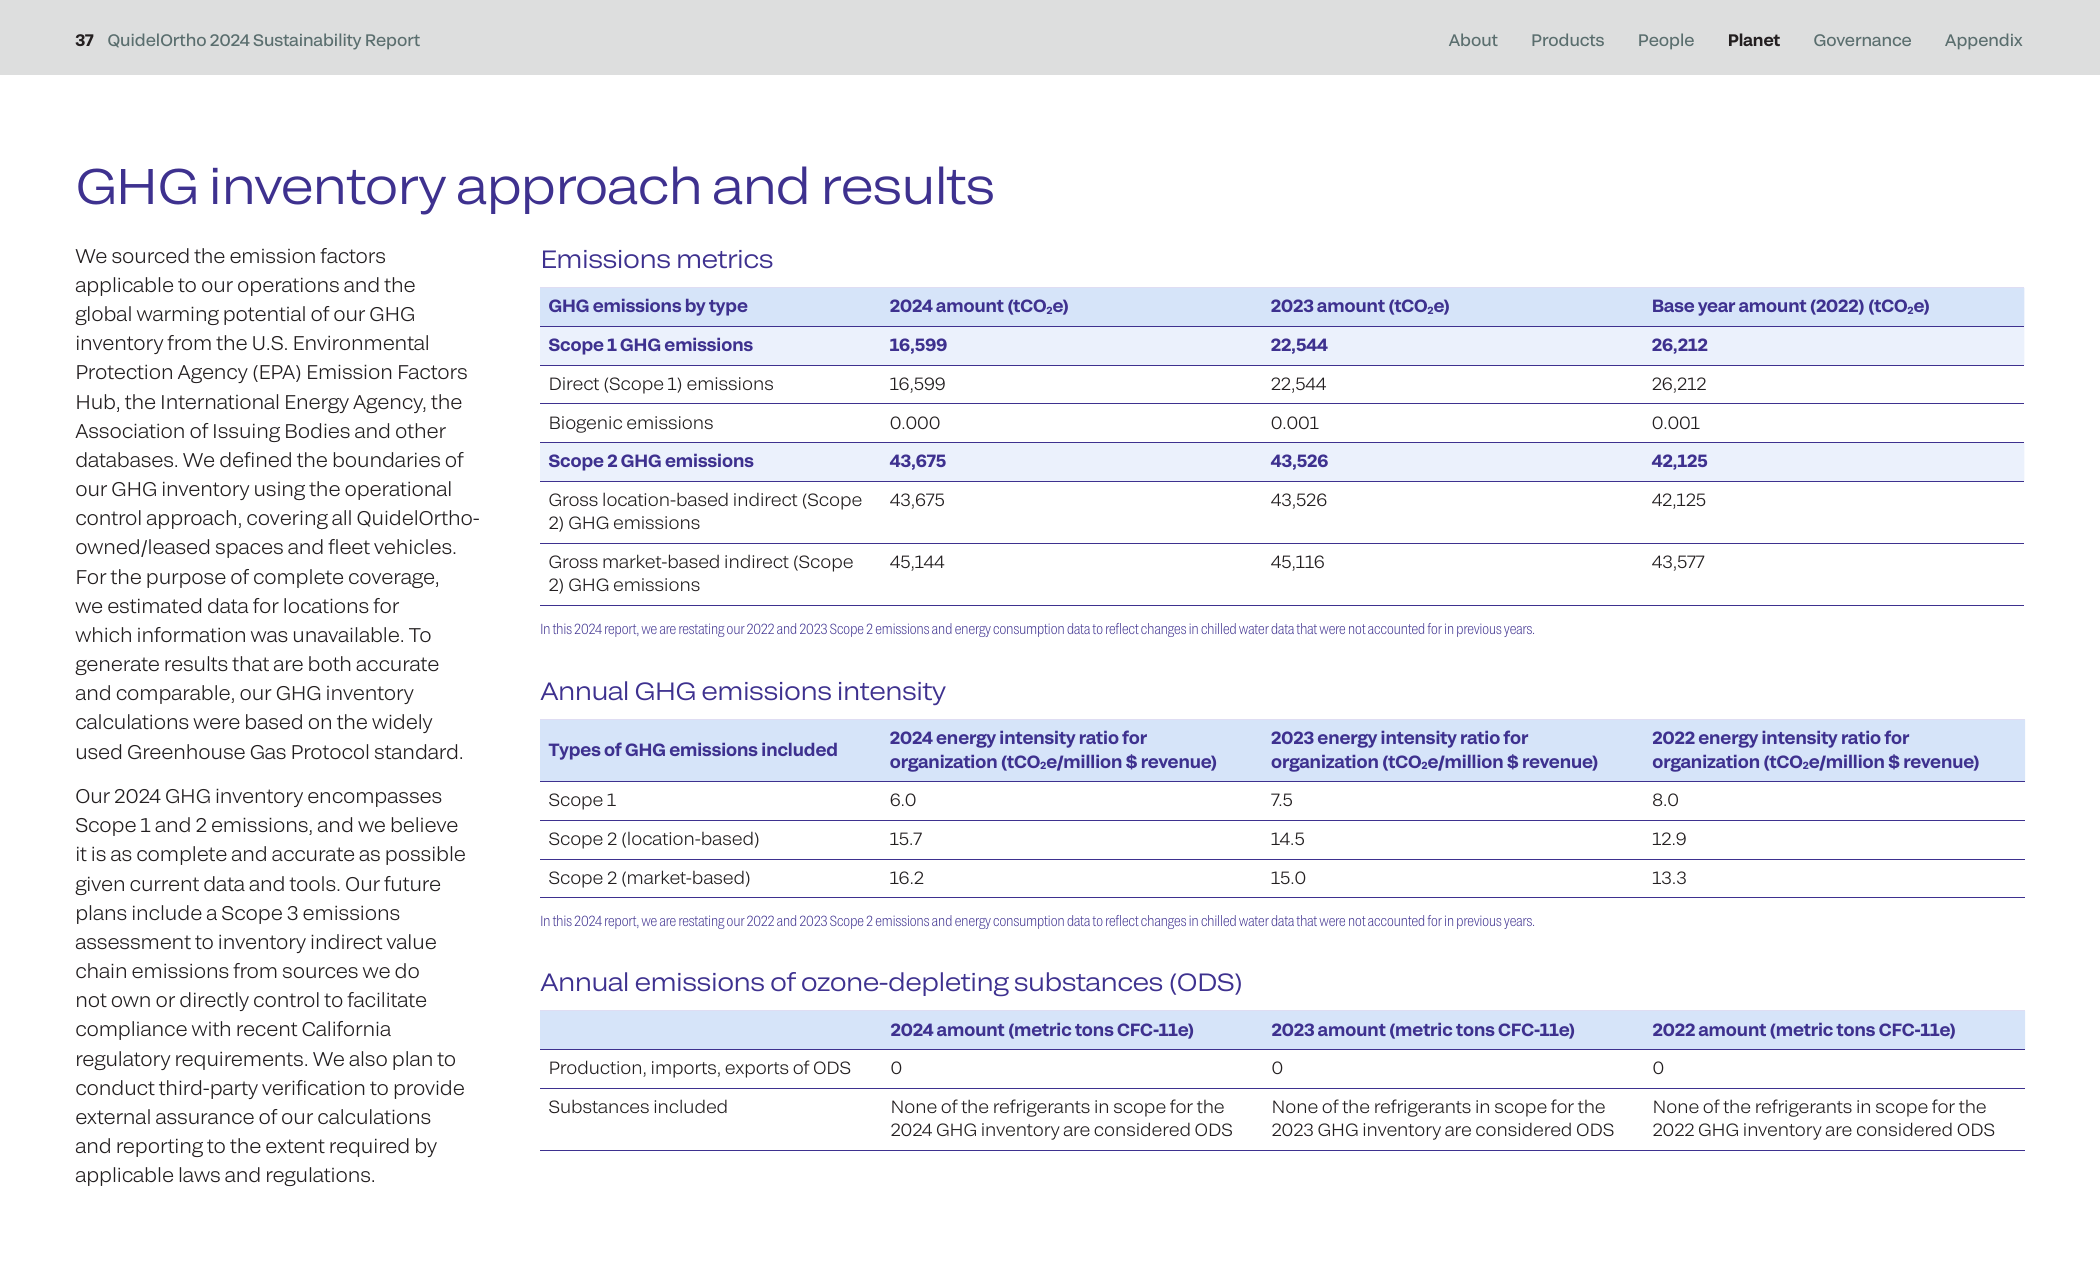Screen dimensions: 2100x1275
Task: Open the Governance section link
Action: 1862,40
